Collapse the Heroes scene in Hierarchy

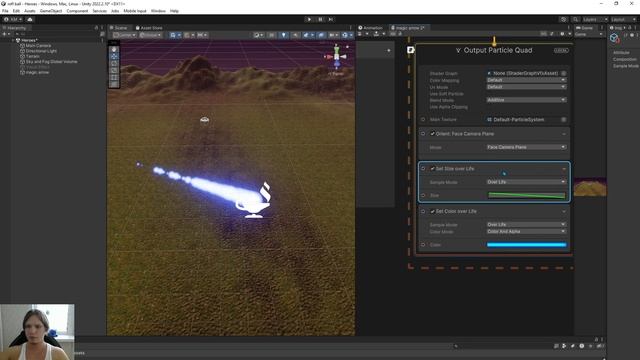point(13,40)
